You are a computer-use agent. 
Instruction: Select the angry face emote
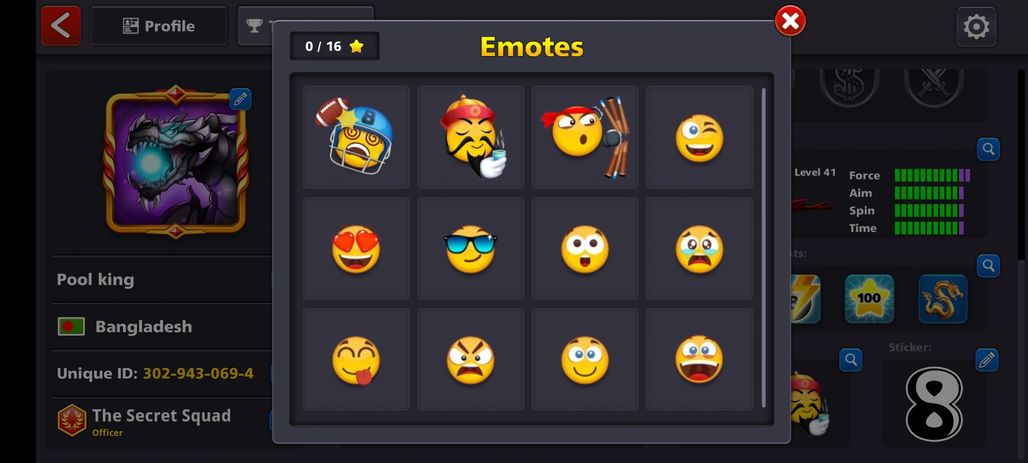(x=471, y=359)
